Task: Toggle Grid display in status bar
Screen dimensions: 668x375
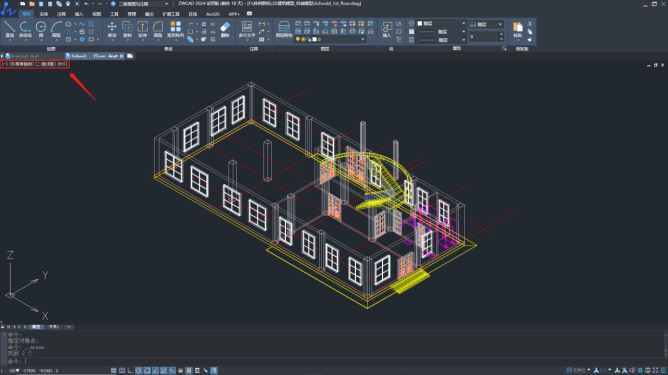Action: click(122, 371)
